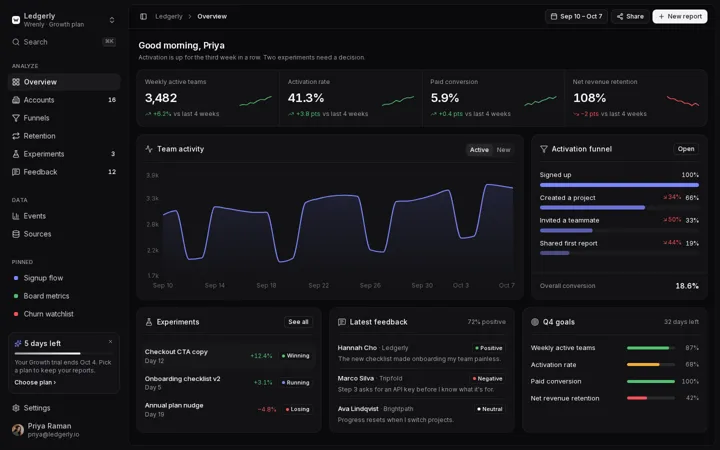Click the share icon in Share button

click(x=620, y=17)
